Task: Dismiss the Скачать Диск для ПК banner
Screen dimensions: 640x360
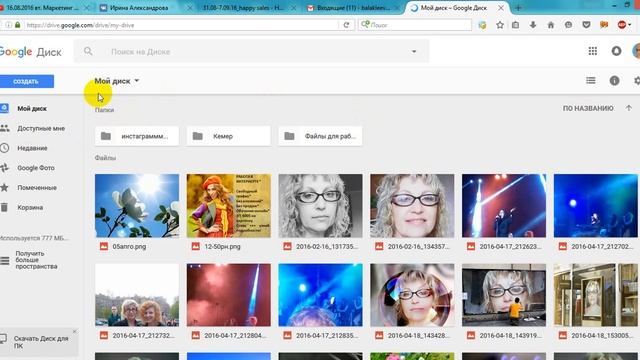Action: click(75, 331)
